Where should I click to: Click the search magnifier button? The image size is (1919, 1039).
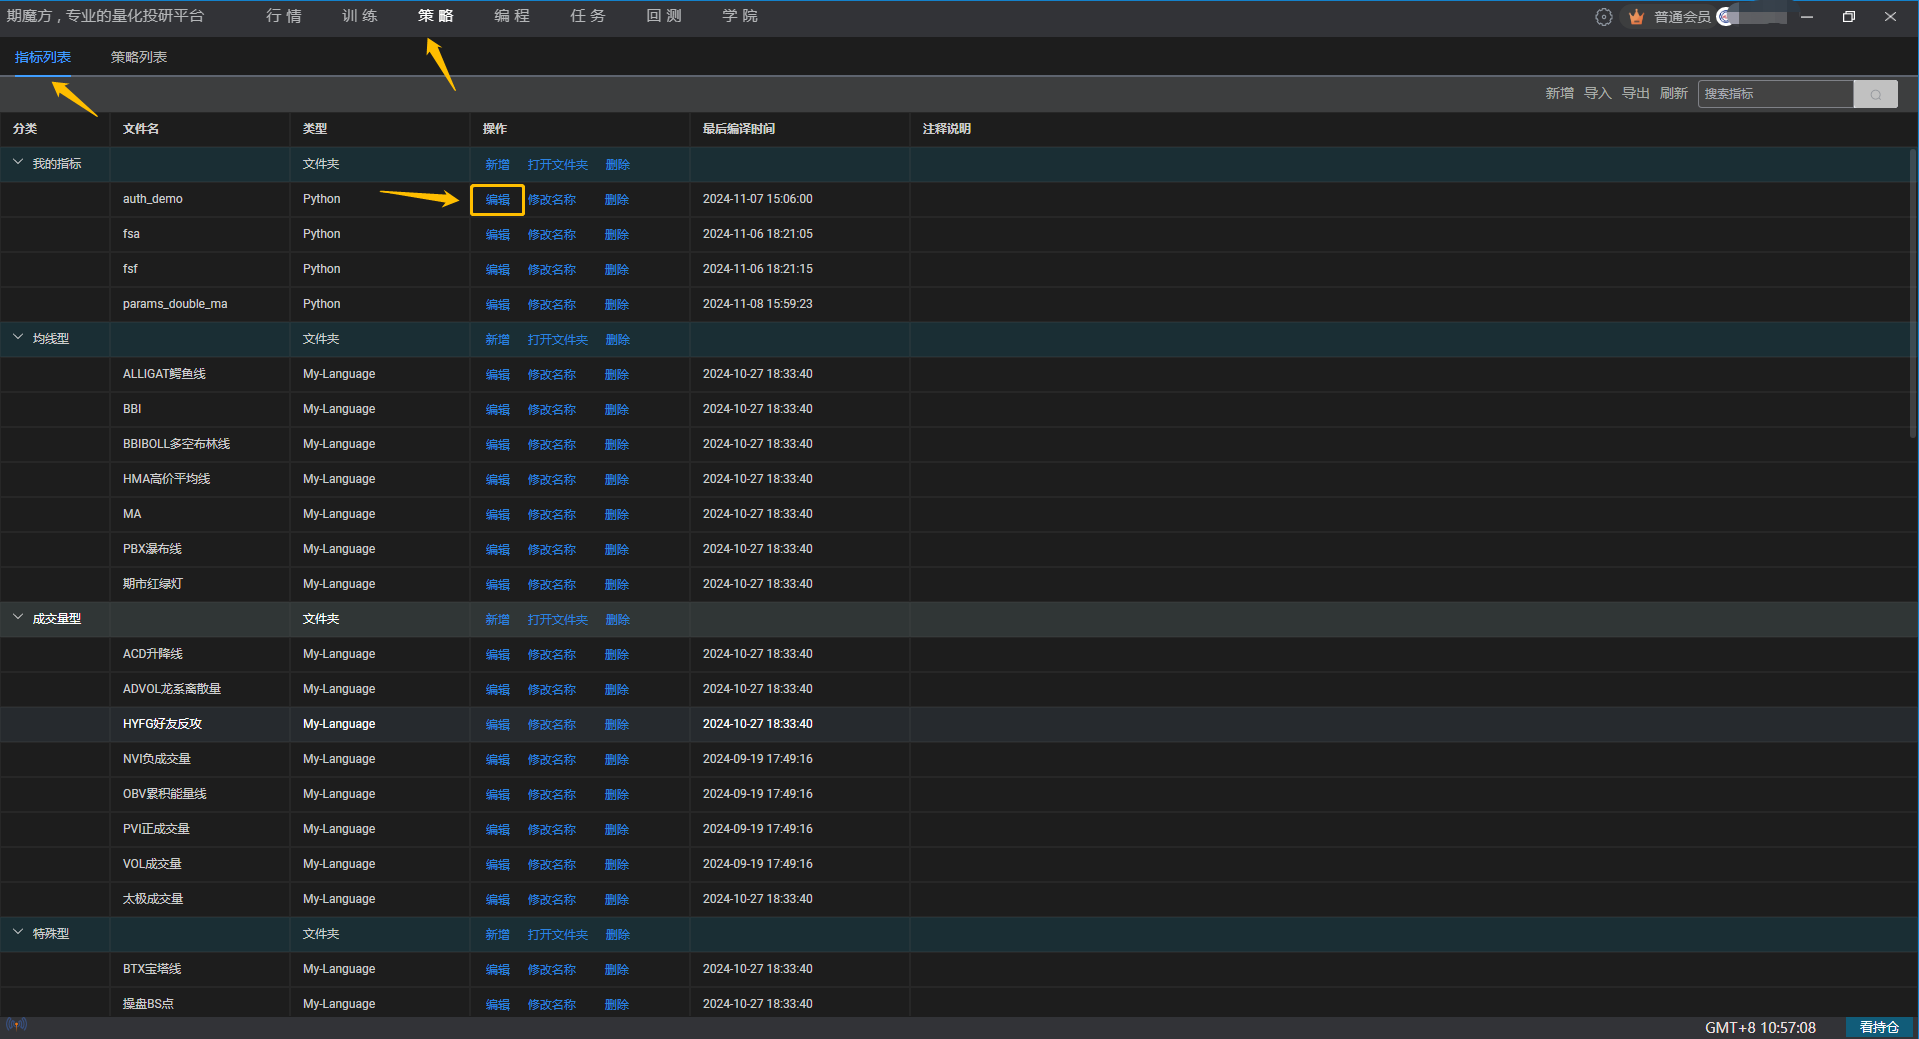tap(1875, 94)
